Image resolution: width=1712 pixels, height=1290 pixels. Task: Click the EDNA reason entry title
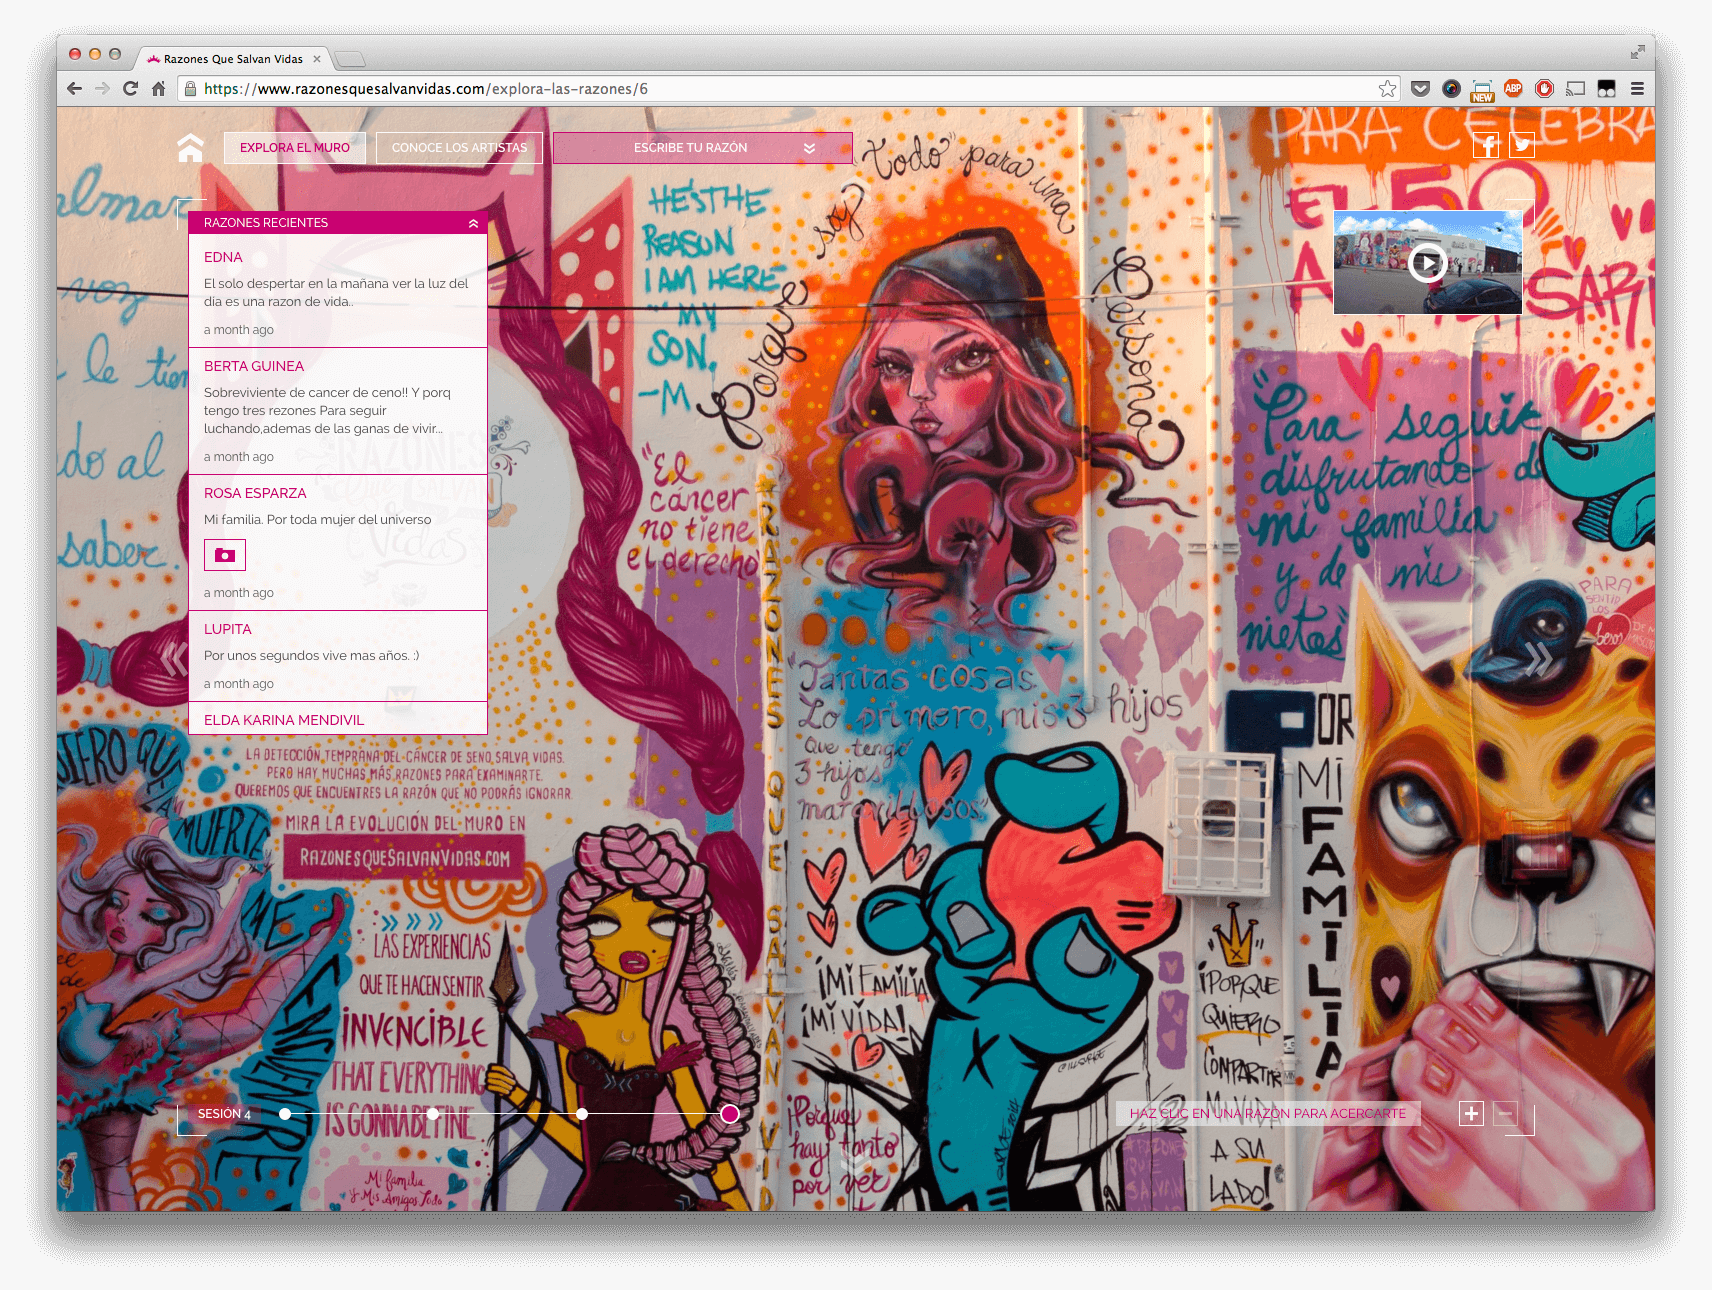point(223,257)
